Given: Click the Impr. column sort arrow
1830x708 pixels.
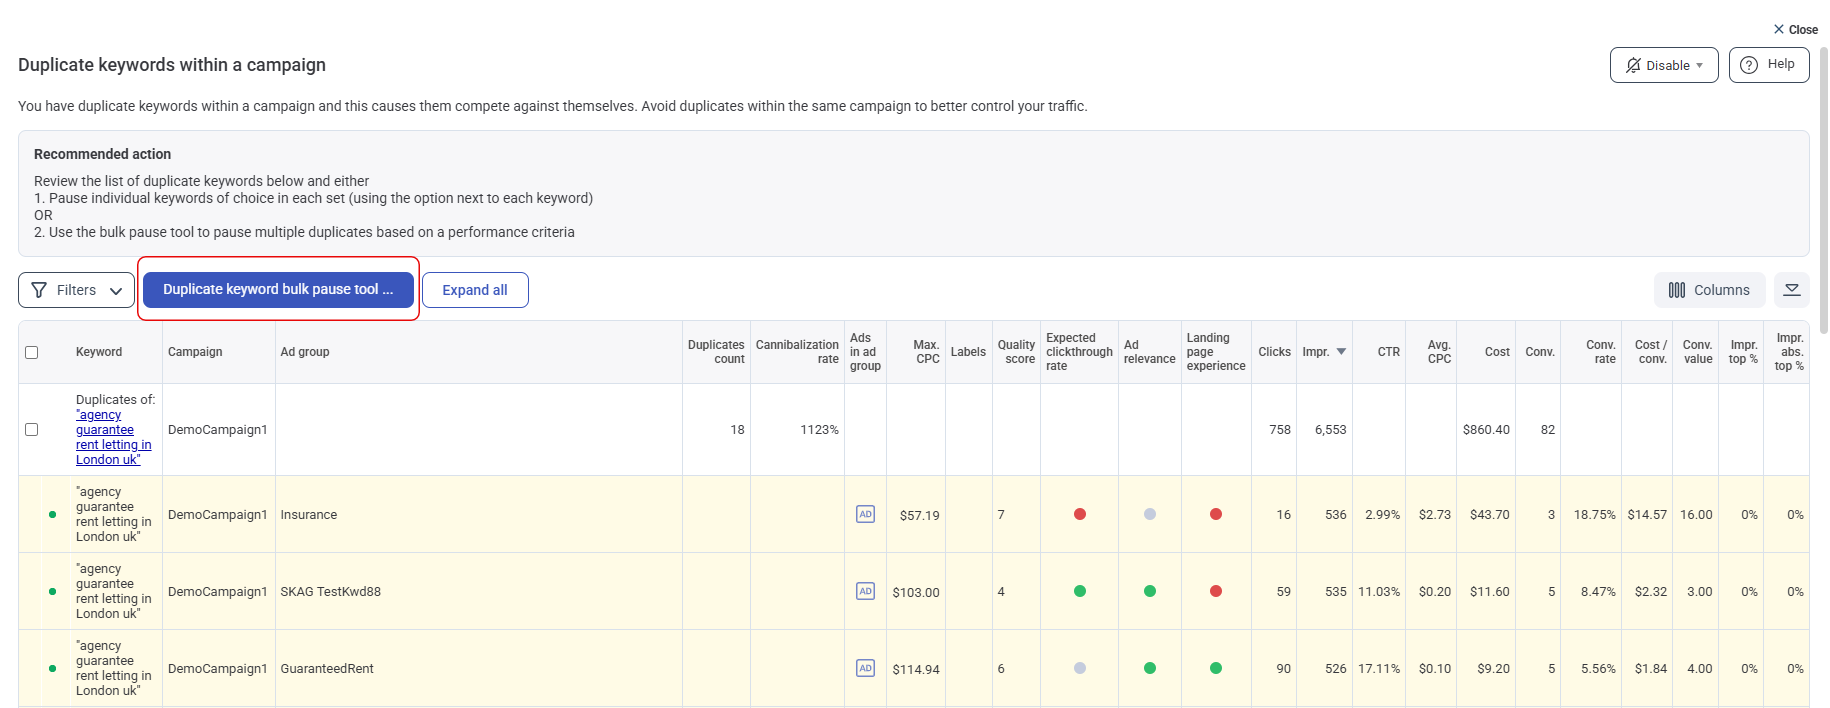Looking at the screenshot, I should [x=1341, y=352].
